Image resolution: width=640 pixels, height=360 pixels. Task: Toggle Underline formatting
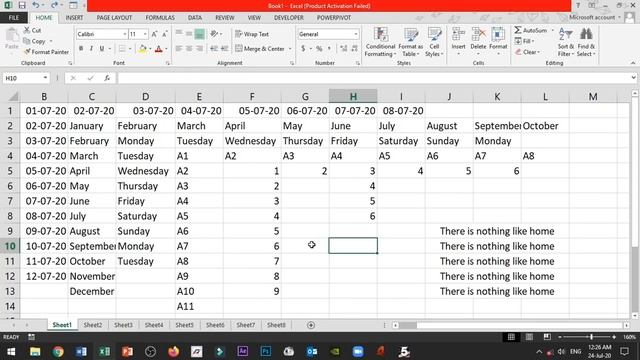102,49
